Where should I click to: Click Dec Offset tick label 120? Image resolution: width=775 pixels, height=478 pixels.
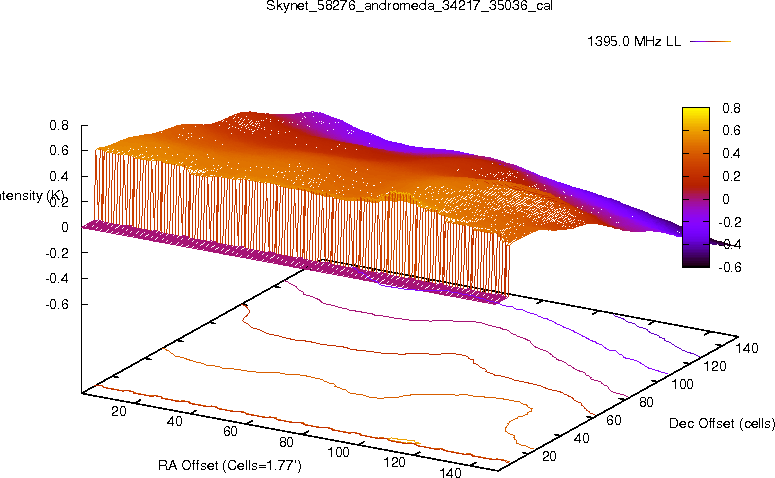click(x=714, y=366)
